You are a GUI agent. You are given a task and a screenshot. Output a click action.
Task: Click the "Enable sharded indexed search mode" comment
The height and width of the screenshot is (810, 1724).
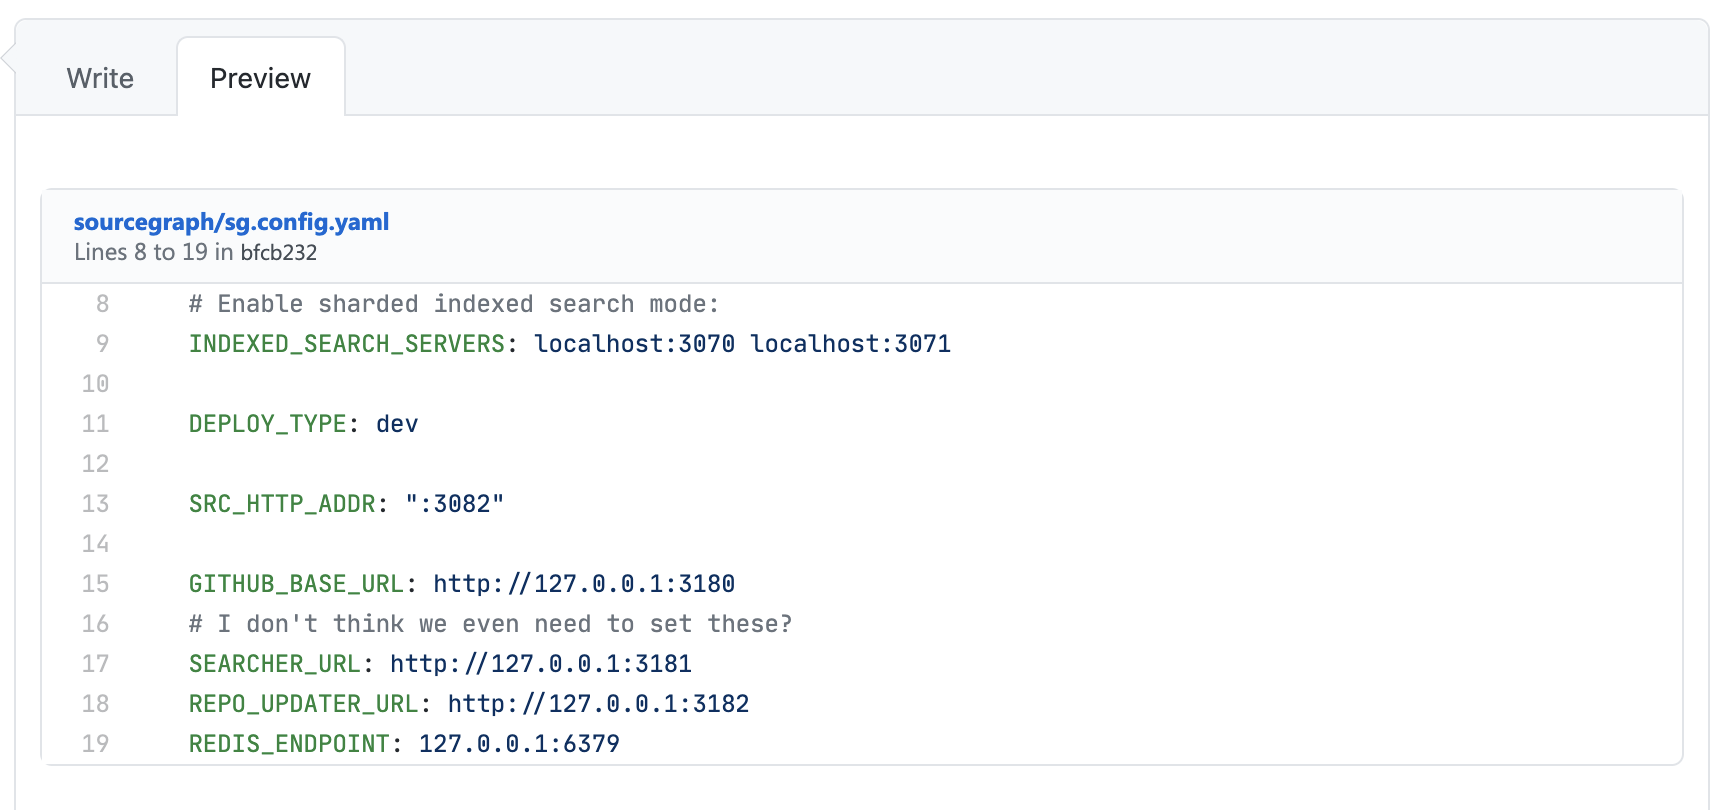click(454, 304)
